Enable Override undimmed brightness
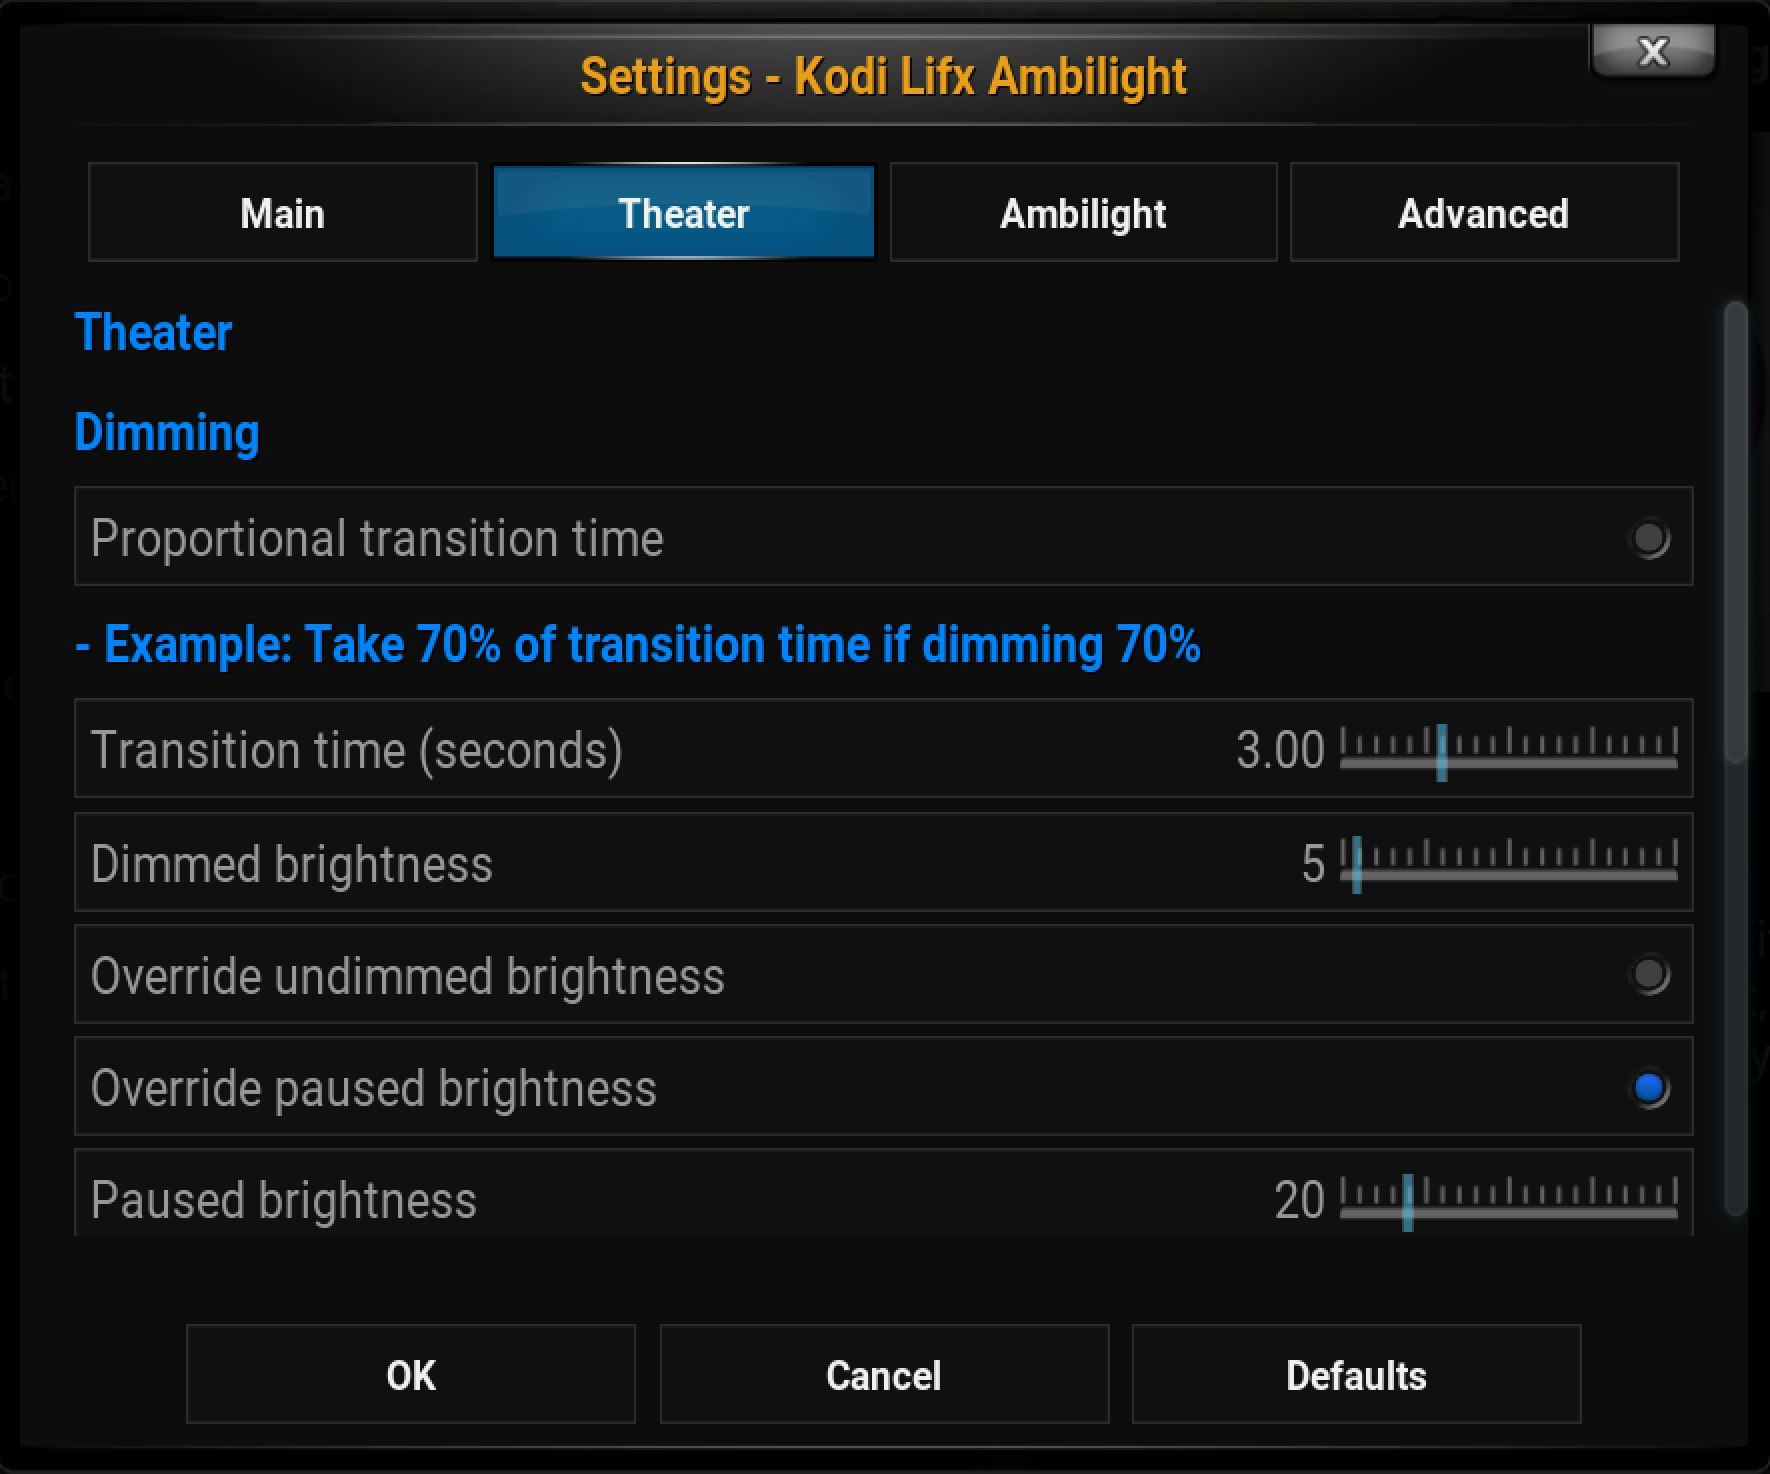The width and height of the screenshot is (1770, 1474). point(1649,976)
